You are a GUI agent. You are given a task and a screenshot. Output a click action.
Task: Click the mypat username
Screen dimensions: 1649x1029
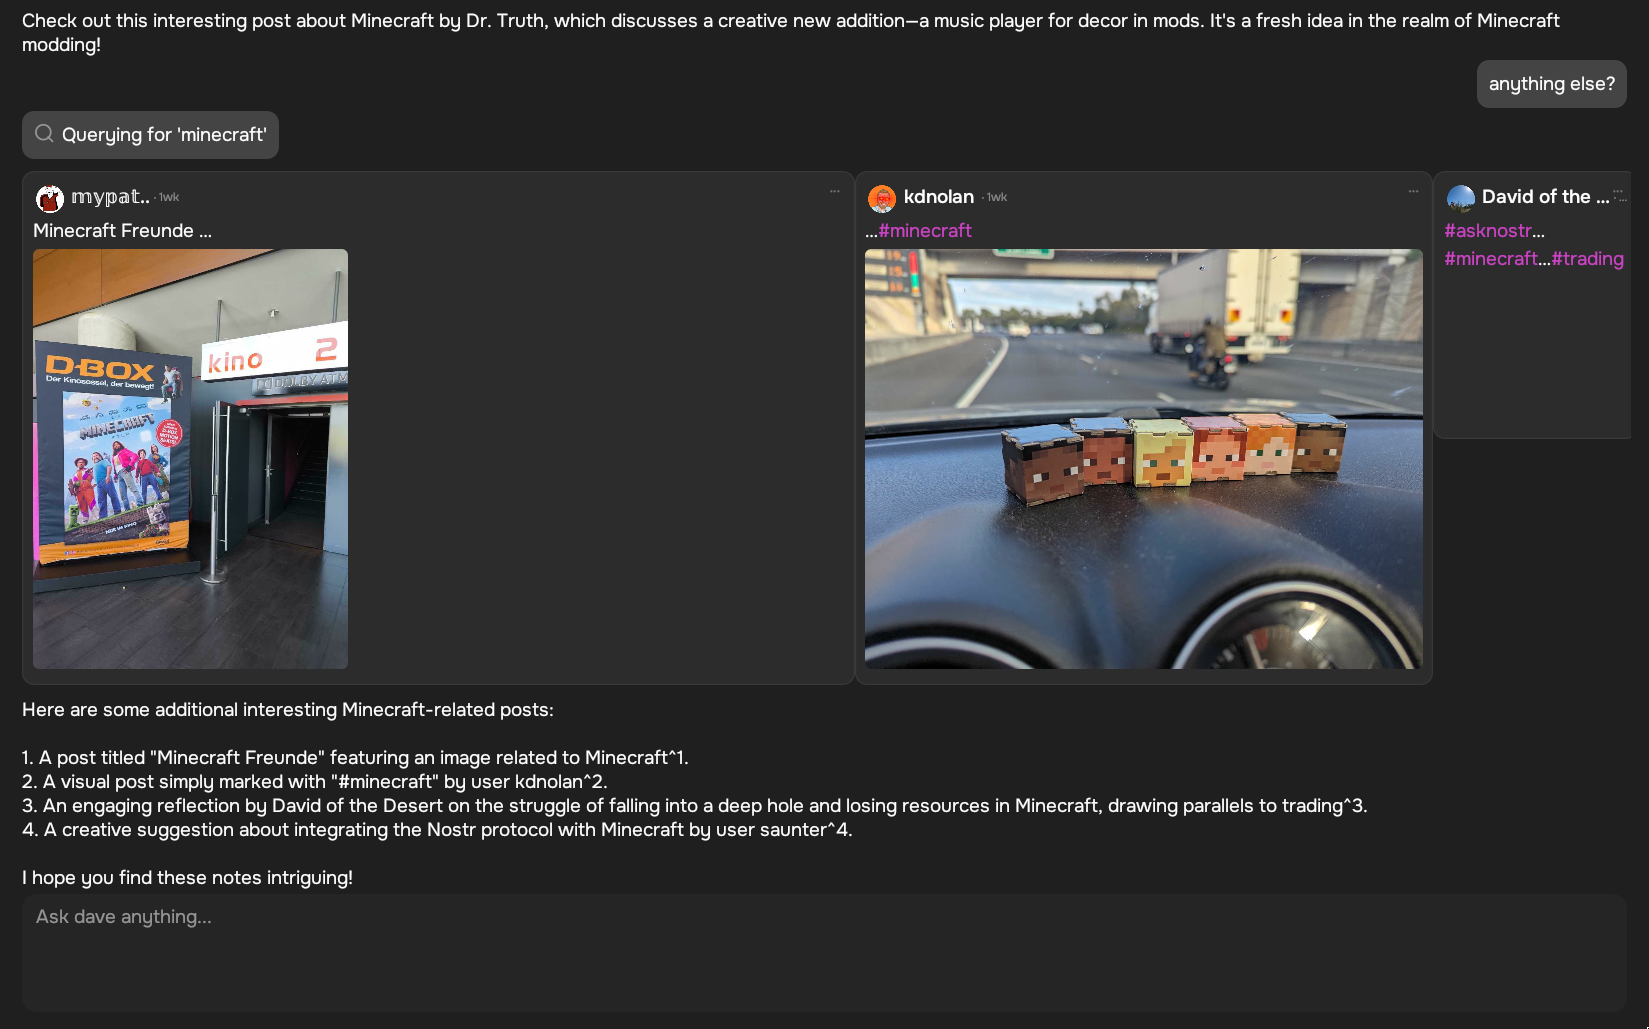110,197
